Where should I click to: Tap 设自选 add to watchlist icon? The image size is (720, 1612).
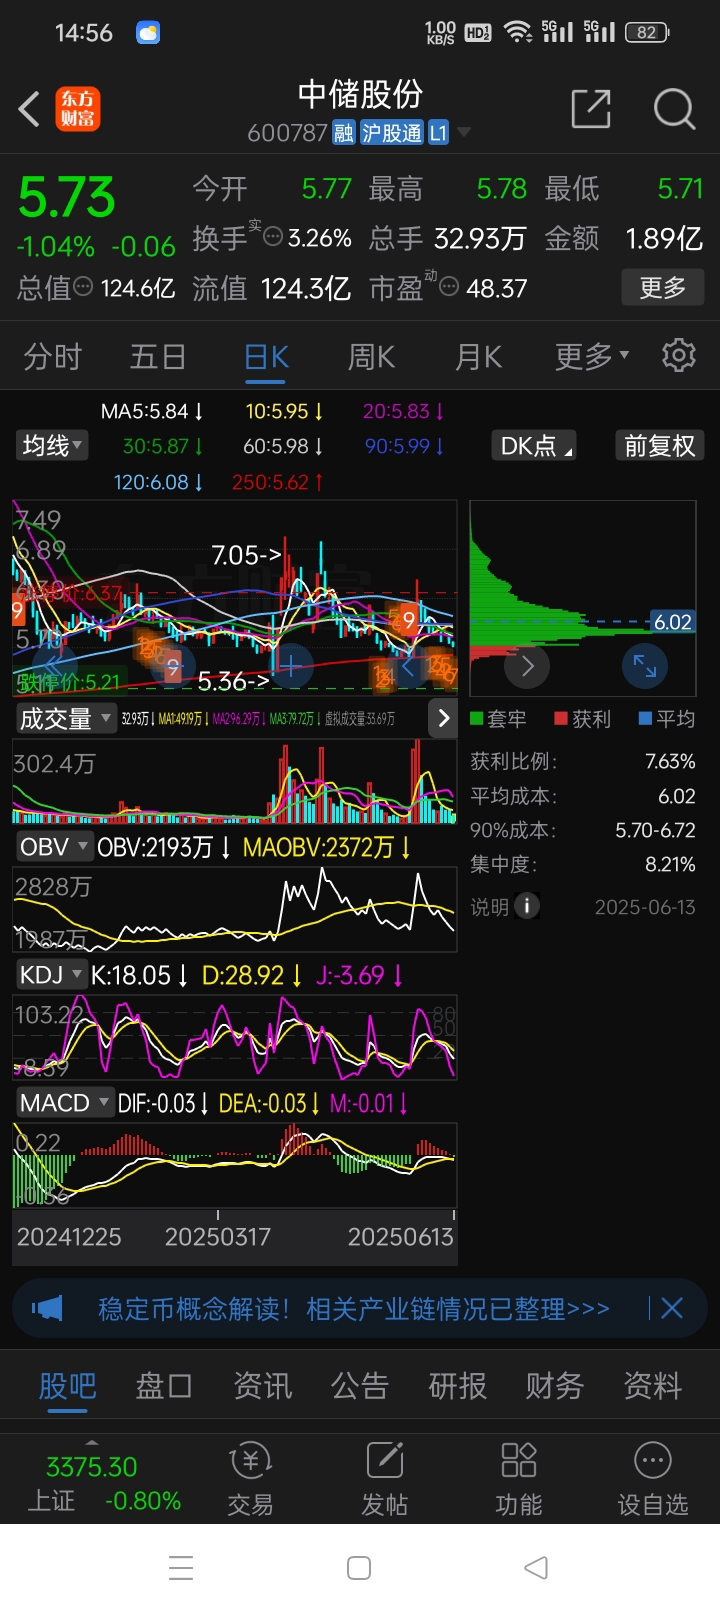653,1480
